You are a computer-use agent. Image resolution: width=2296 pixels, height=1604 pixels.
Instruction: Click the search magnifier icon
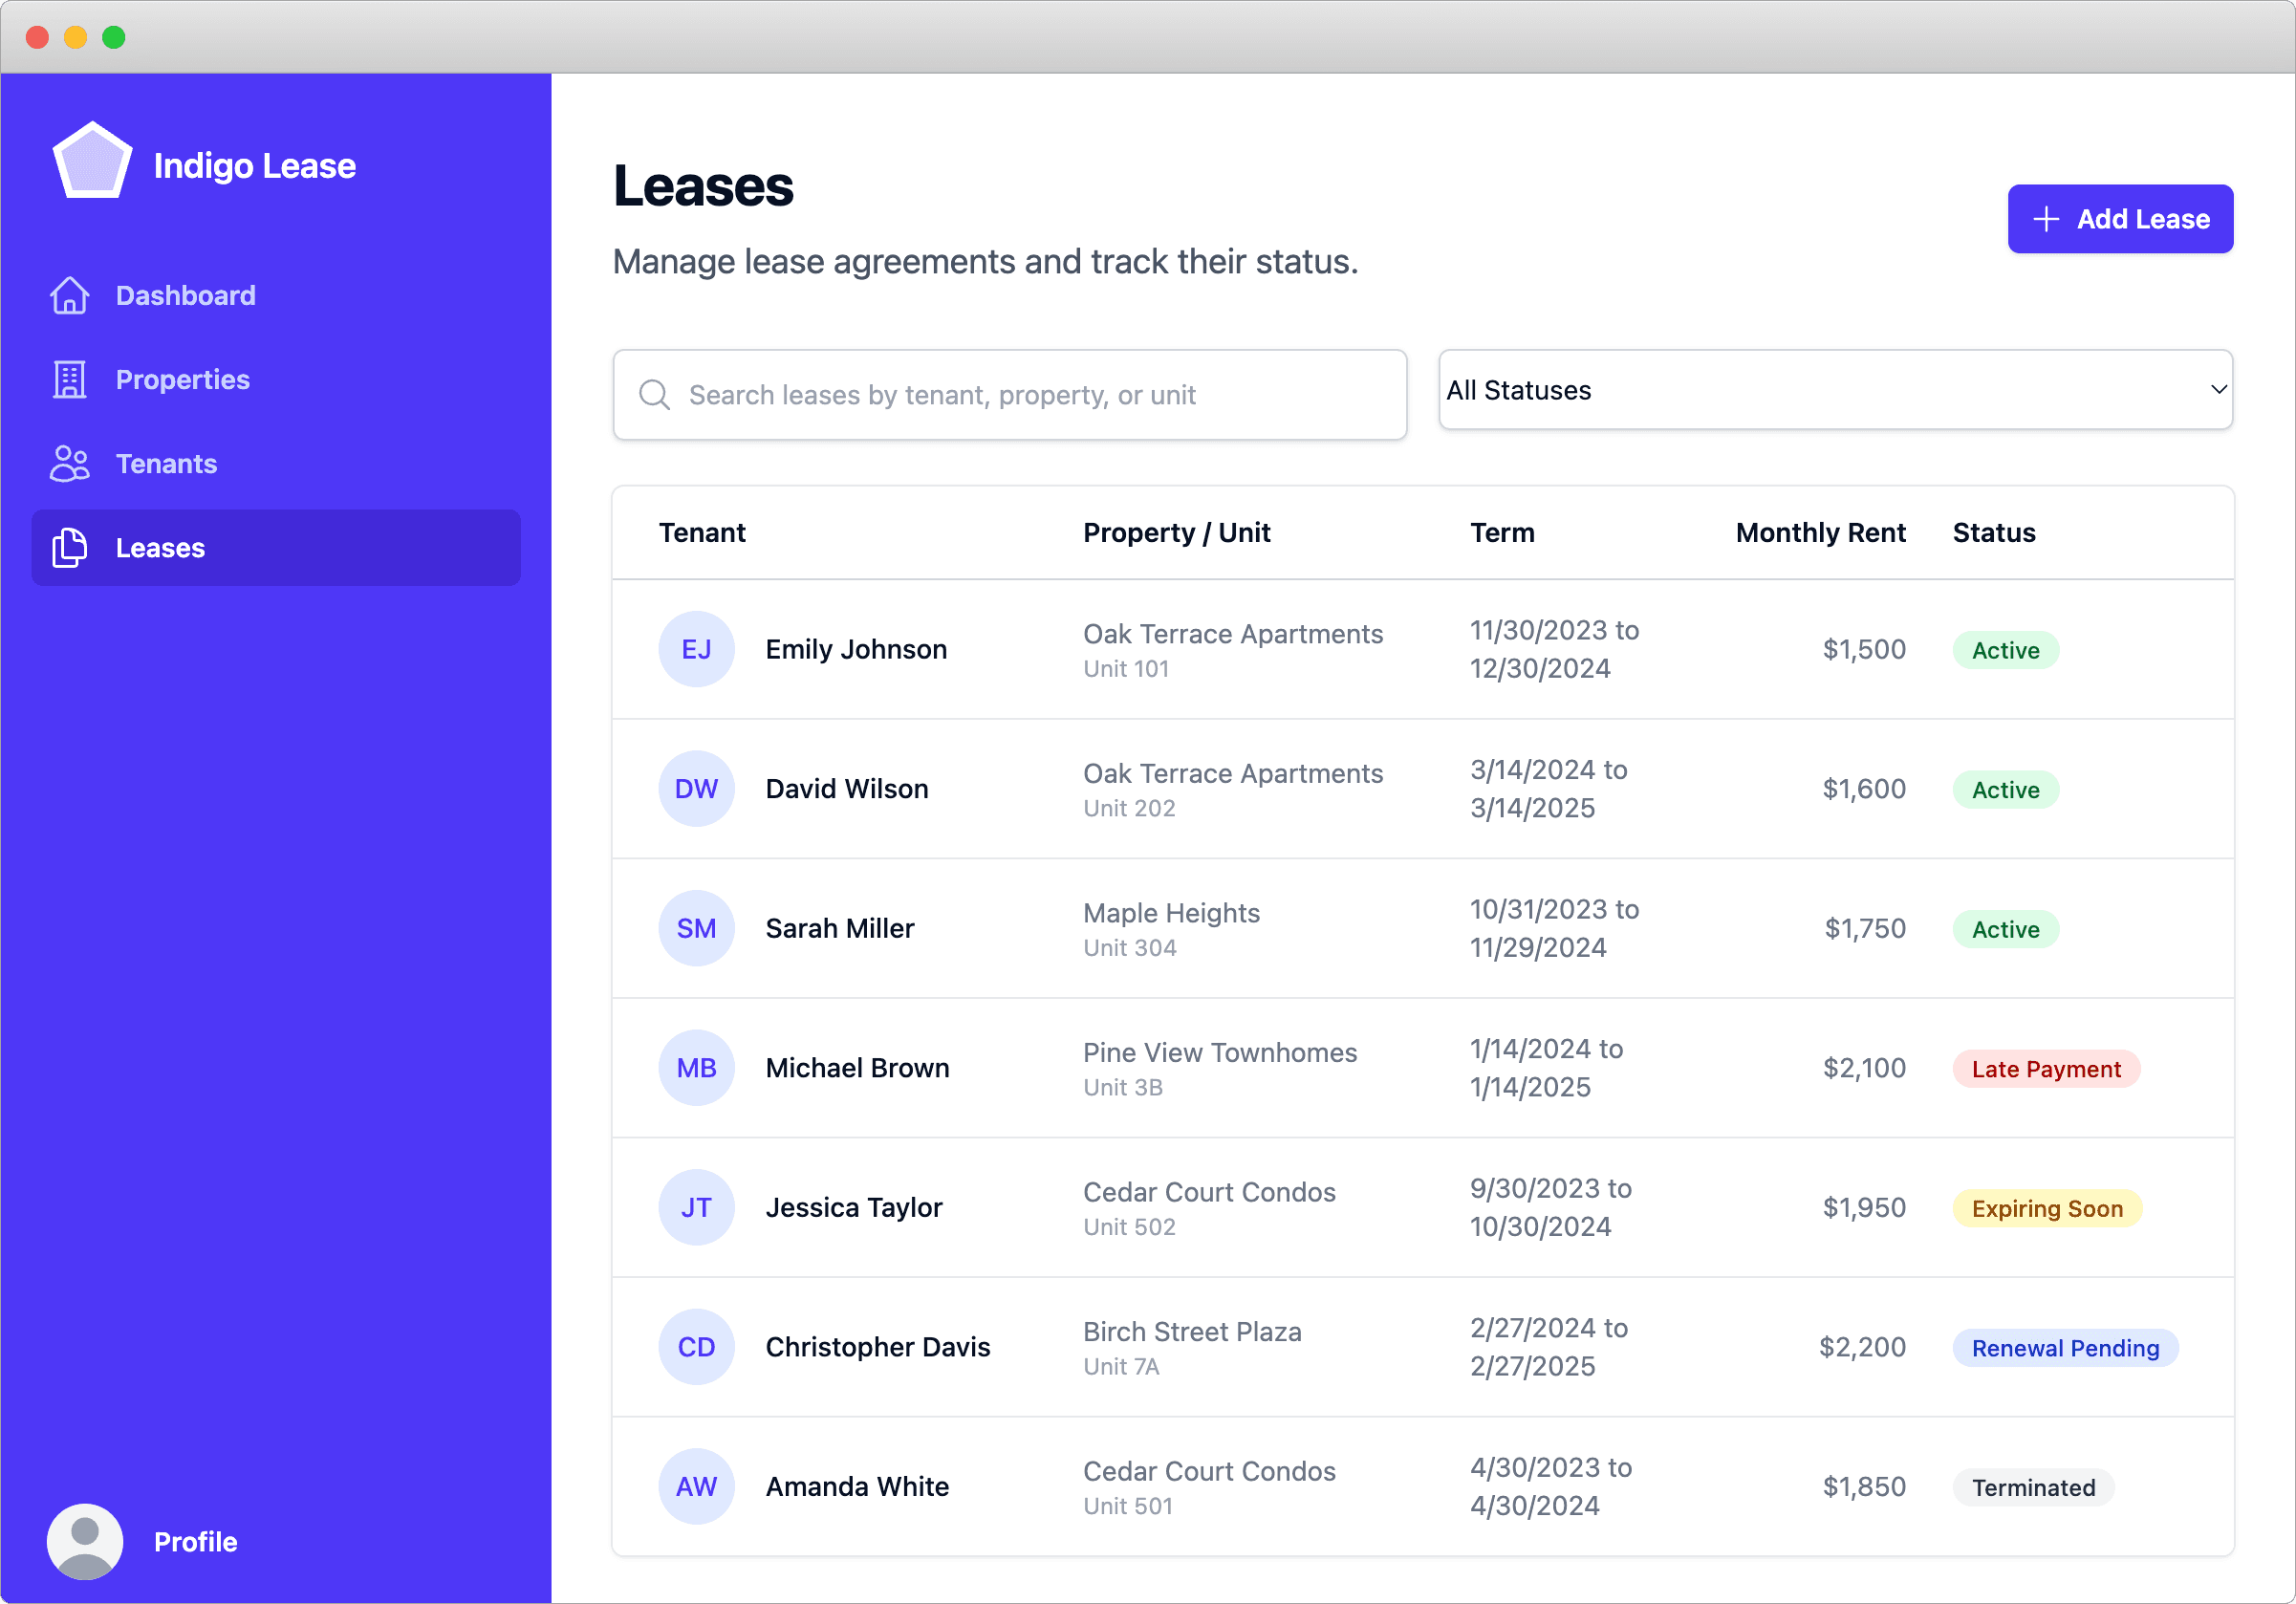654,395
